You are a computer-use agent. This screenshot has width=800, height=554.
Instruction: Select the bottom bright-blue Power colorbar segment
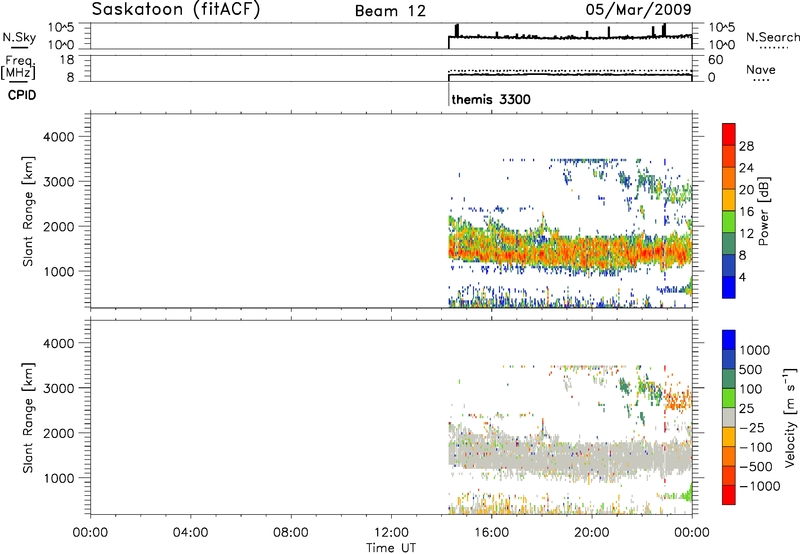click(729, 287)
